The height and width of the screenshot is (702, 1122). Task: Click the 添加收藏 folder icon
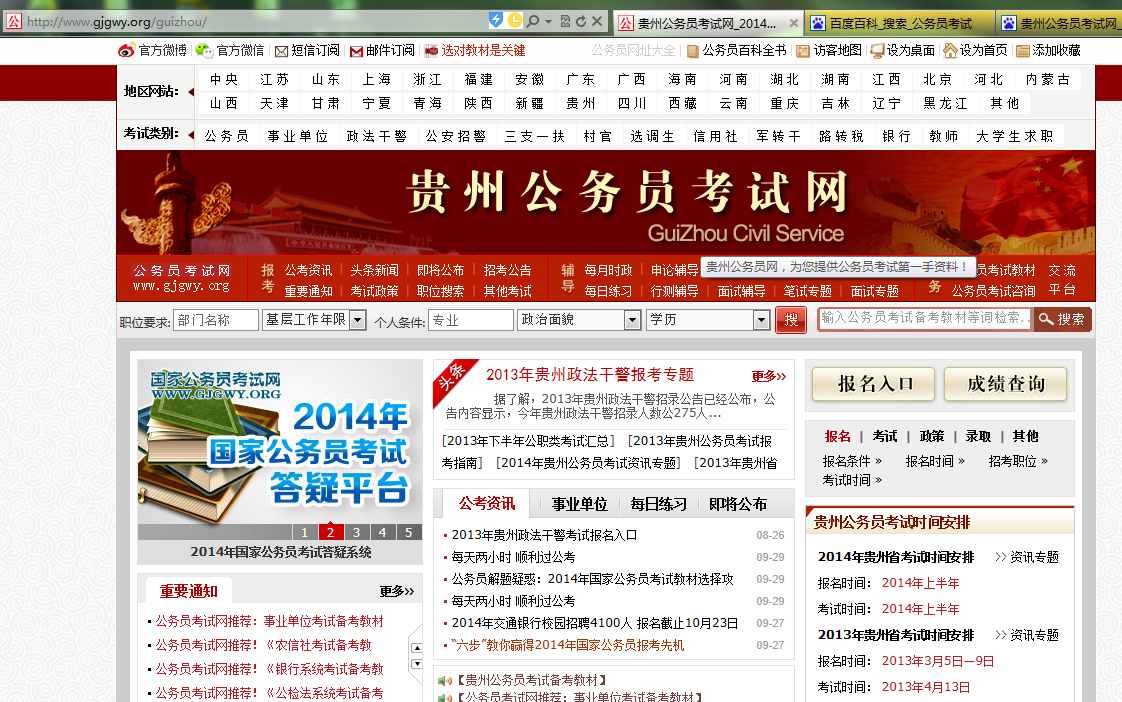(1022, 51)
